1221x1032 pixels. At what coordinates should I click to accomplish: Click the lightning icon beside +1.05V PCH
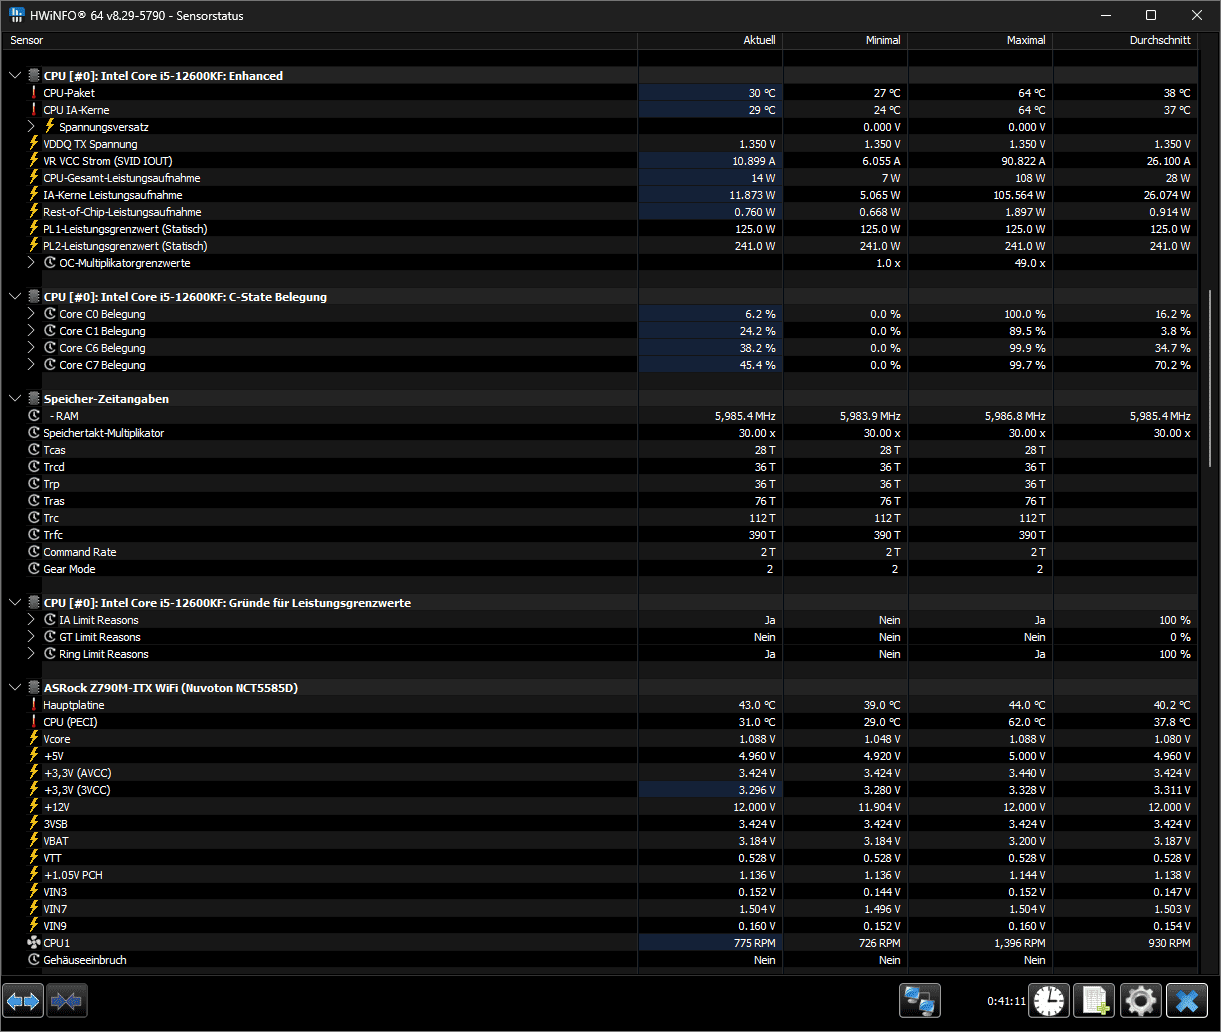[x=33, y=875]
